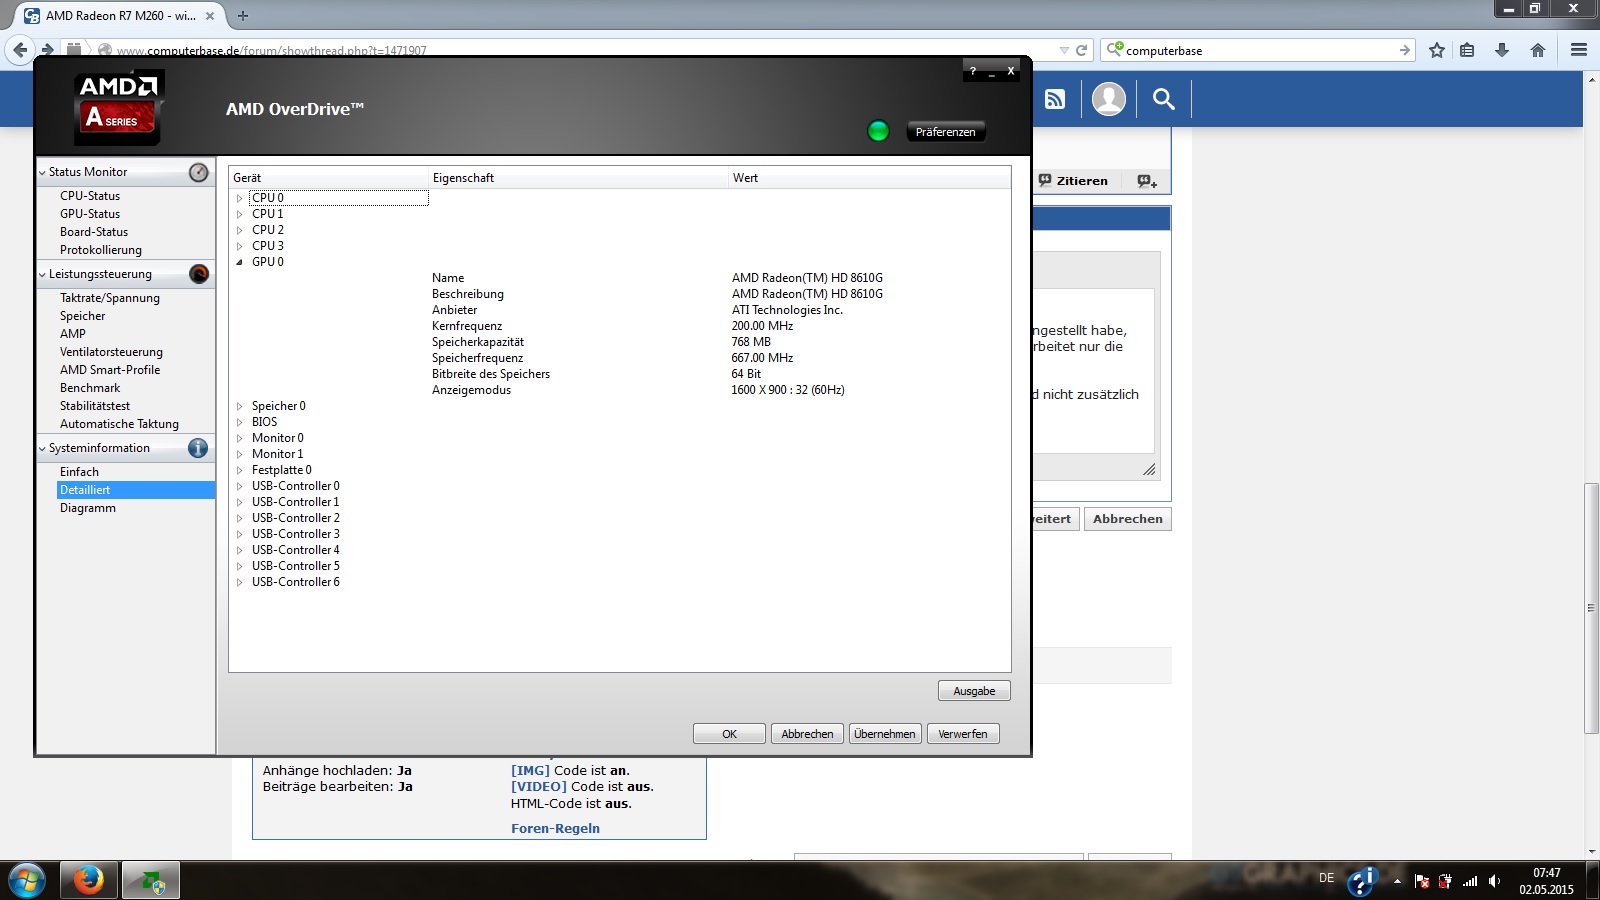Image resolution: width=1600 pixels, height=900 pixels.
Task: Click the forum search magnifier icon
Action: pyautogui.click(x=1163, y=99)
